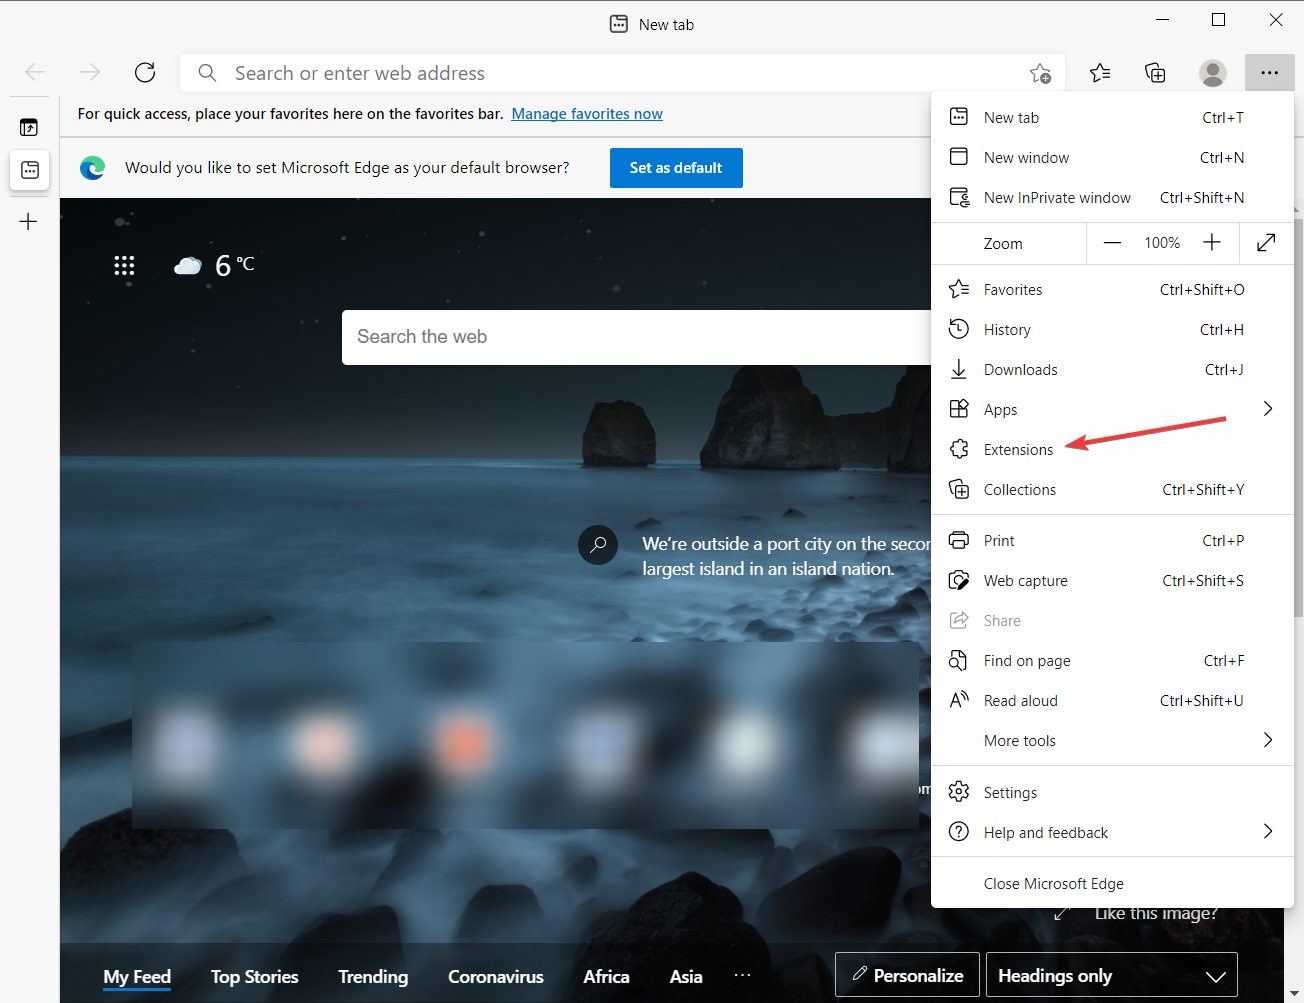Open the Manage favorites now link
Image resolution: width=1304 pixels, height=1003 pixels.
point(587,114)
